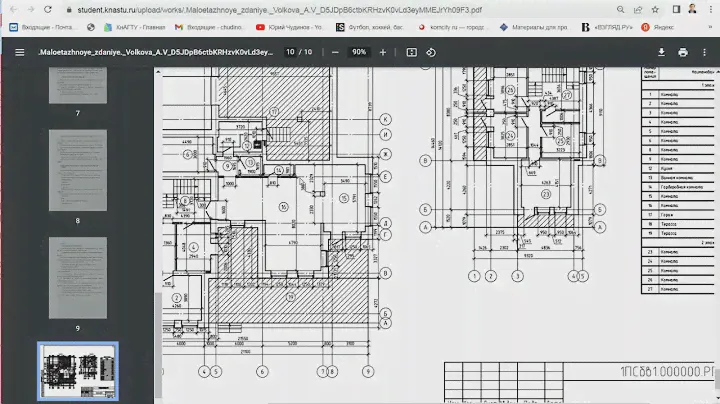Open the PDF viewer more actions menu
Screen dimensions: 720x404
pyautogui.click(x=706, y=52)
